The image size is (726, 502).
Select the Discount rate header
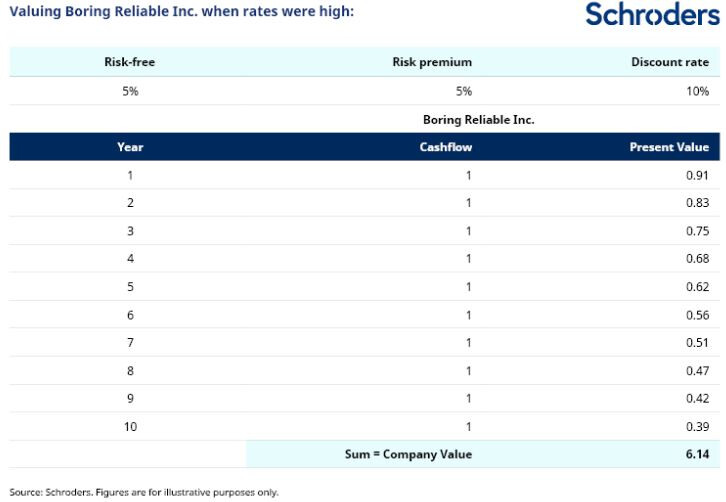[669, 62]
